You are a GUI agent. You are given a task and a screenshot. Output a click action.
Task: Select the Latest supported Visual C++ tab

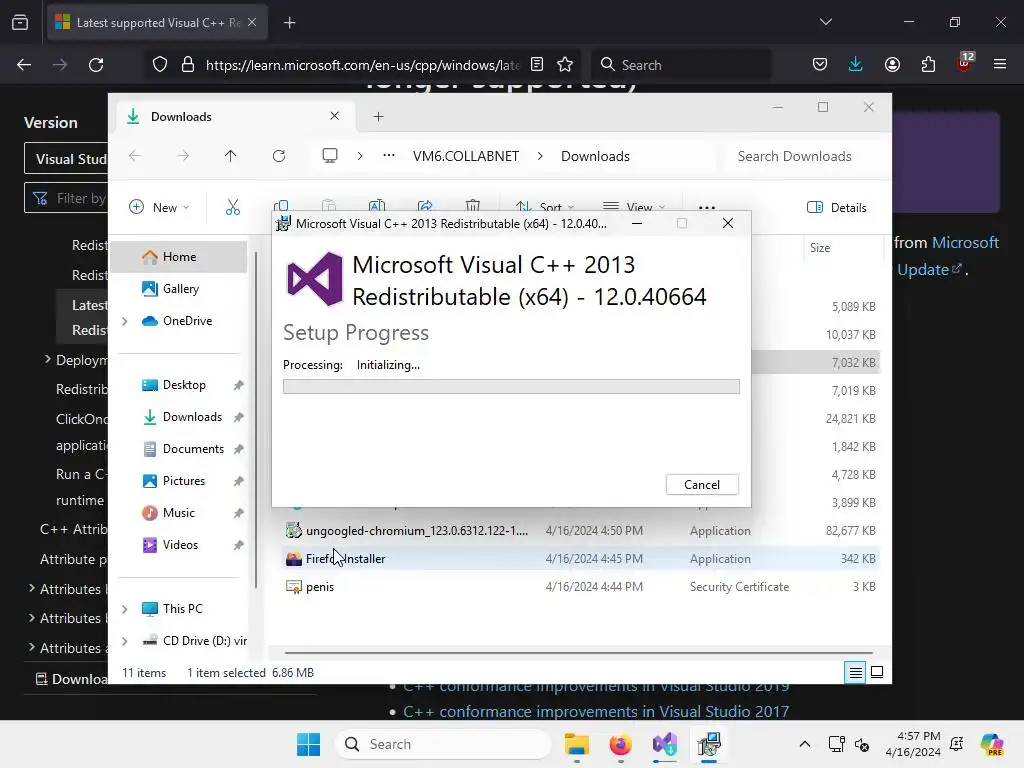click(157, 23)
